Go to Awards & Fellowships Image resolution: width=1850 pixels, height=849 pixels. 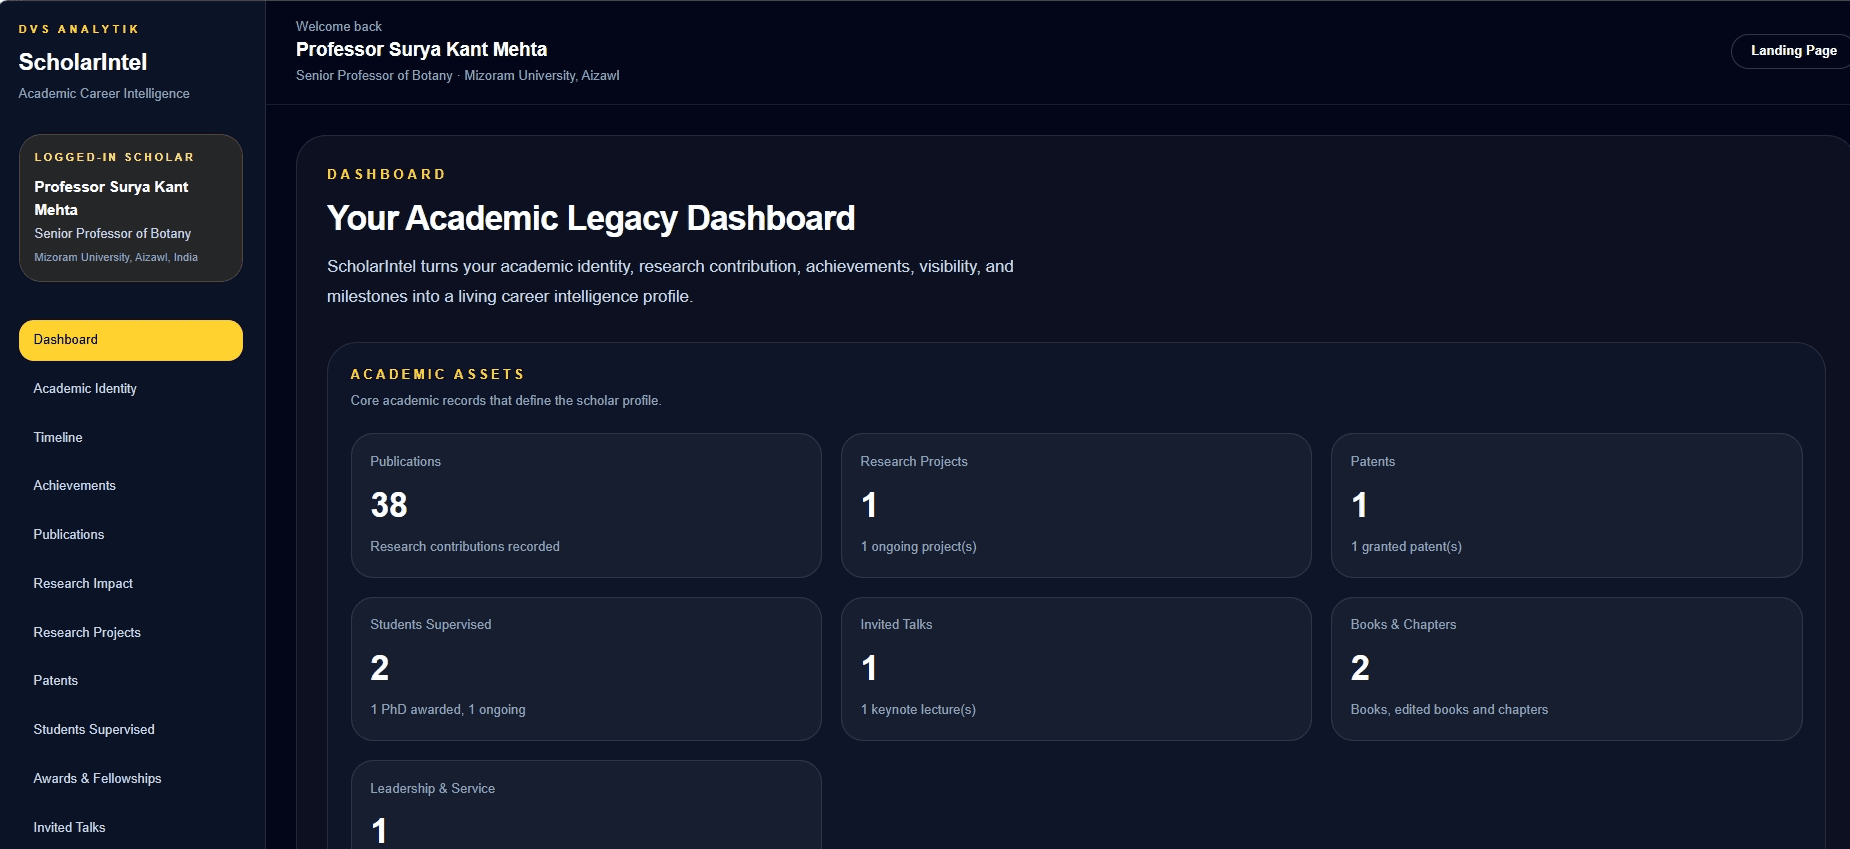[x=130, y=779]
